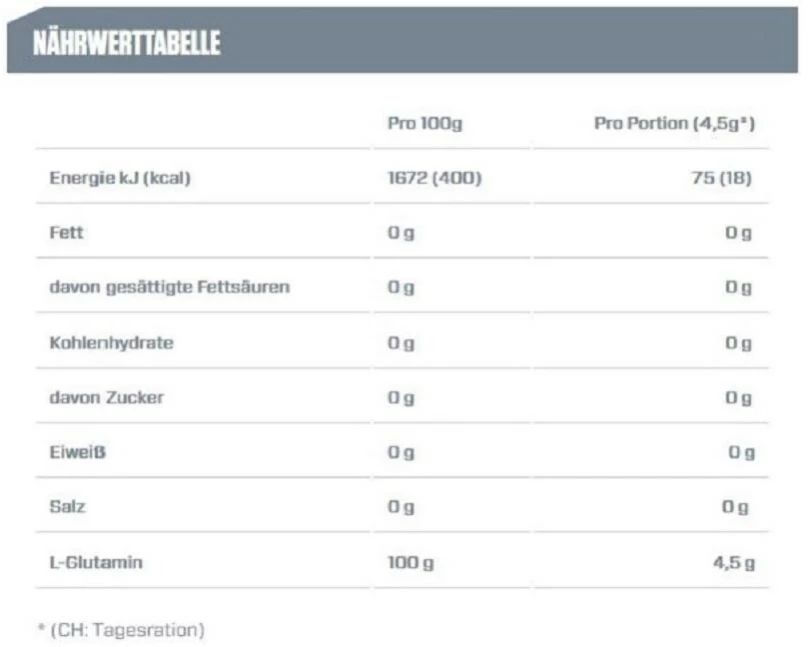Click the Fett value in Pro 100g column
The image size is (809, 647).
[401, 232]
